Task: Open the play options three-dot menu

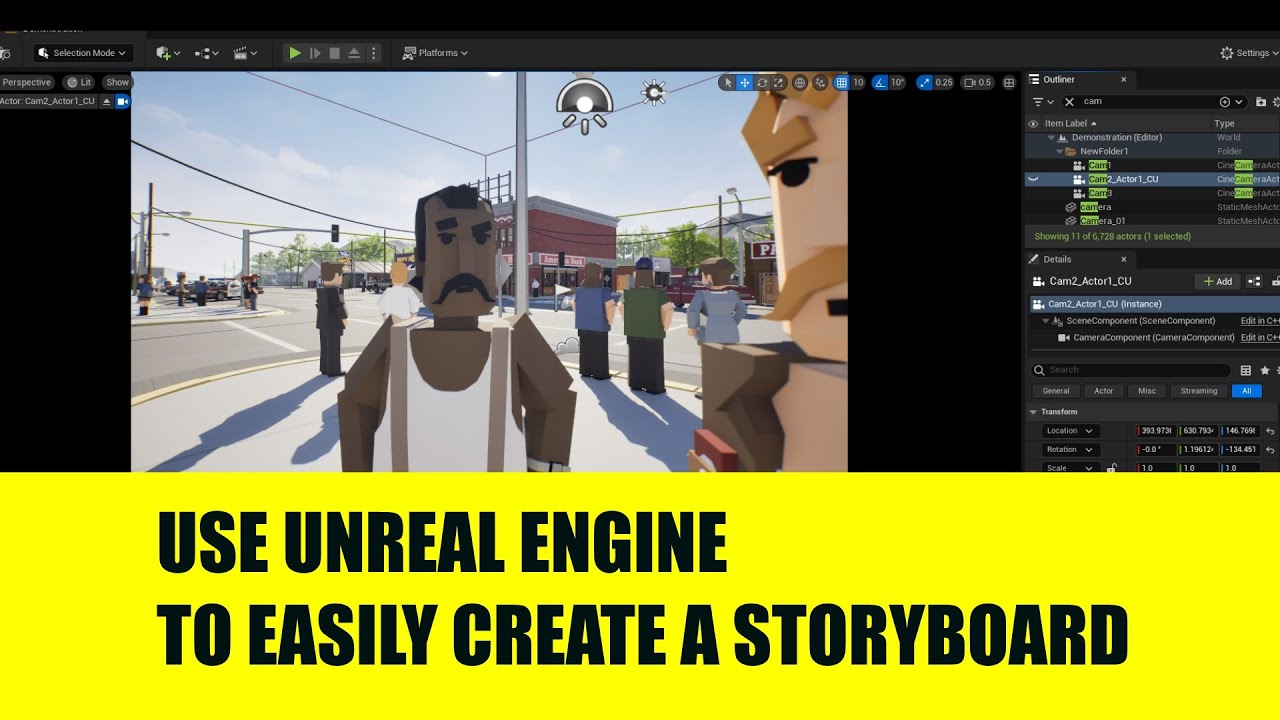Action: (374, 53)
